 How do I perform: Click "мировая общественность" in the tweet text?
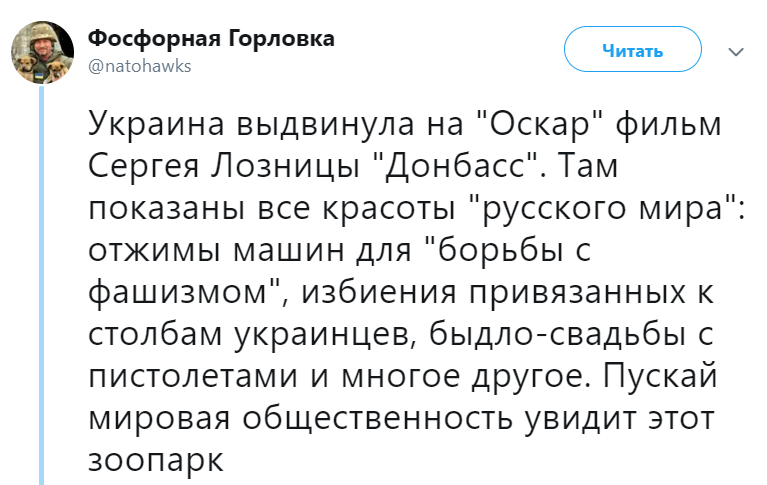coord(300,419)
